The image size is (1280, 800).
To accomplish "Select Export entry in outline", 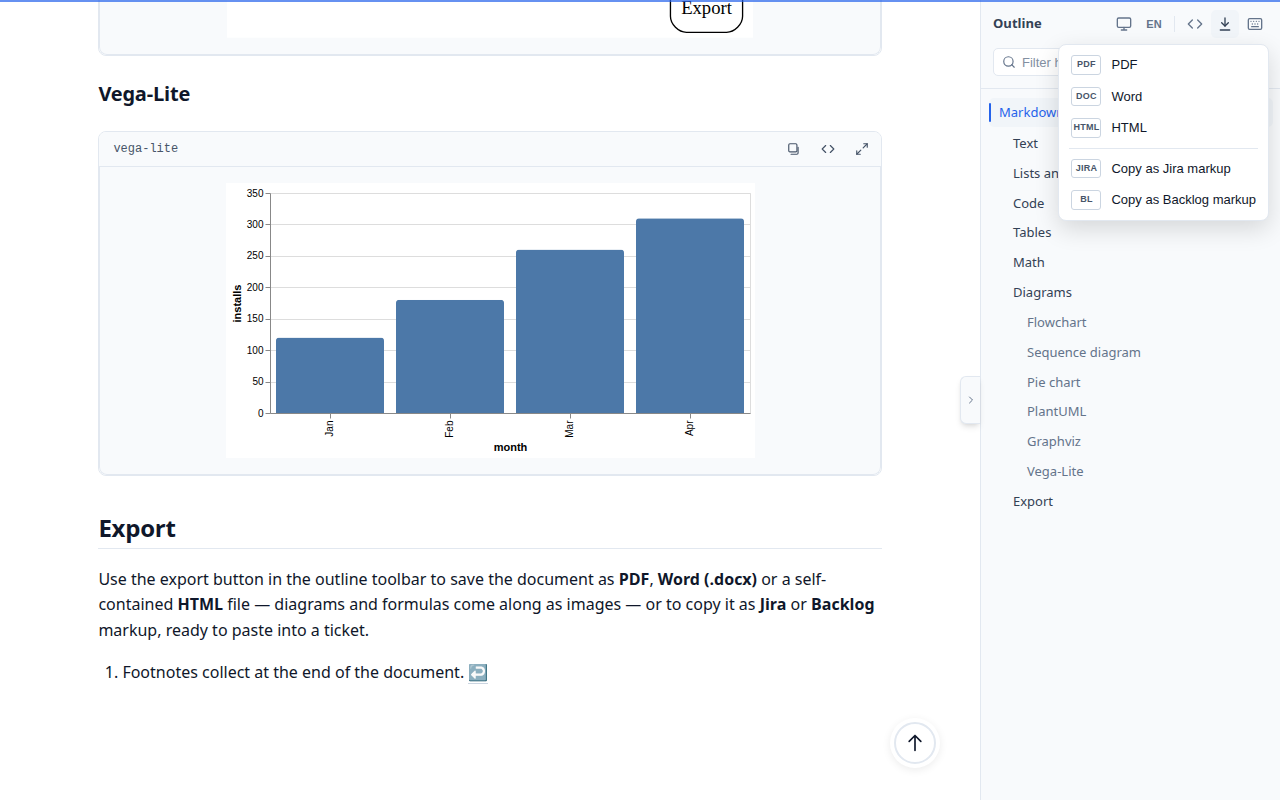I will 1032,501.
